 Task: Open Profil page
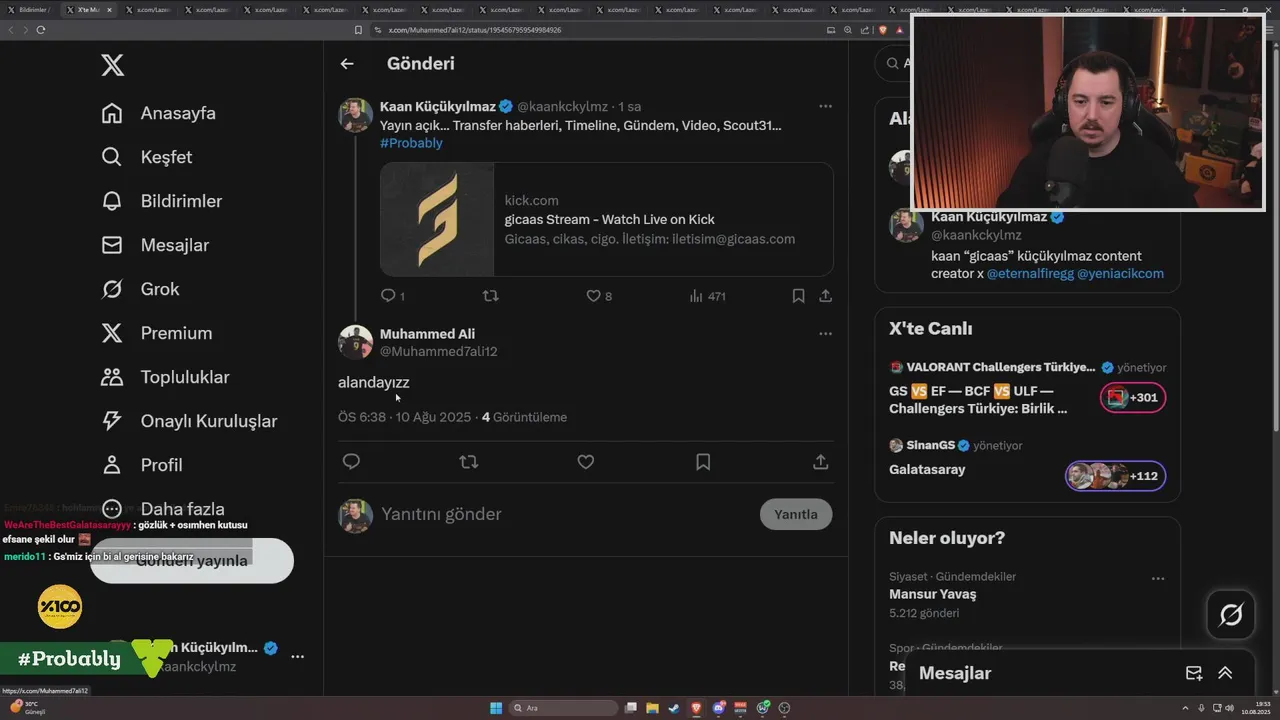tap(142, 465)
